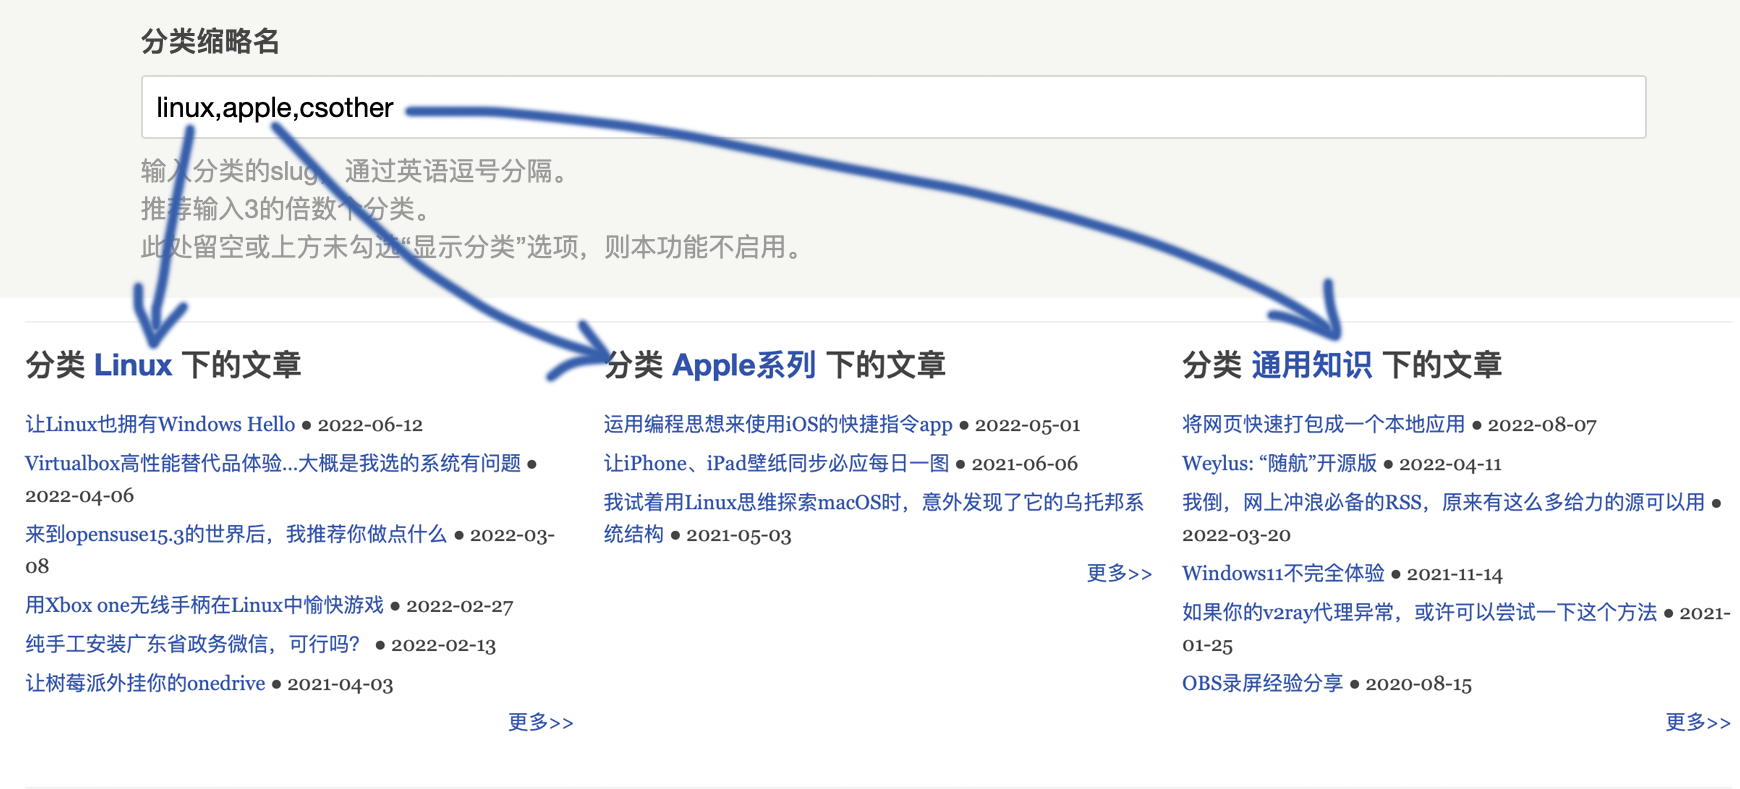Open the Weylus: "随航"开源版 article
The image size is (1740, 789).
coord(1279,463)
